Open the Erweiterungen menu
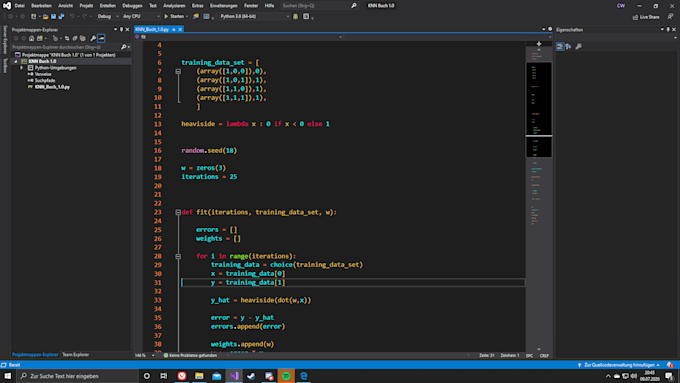This screenshot has height=383, width=680. click(224, 6)
